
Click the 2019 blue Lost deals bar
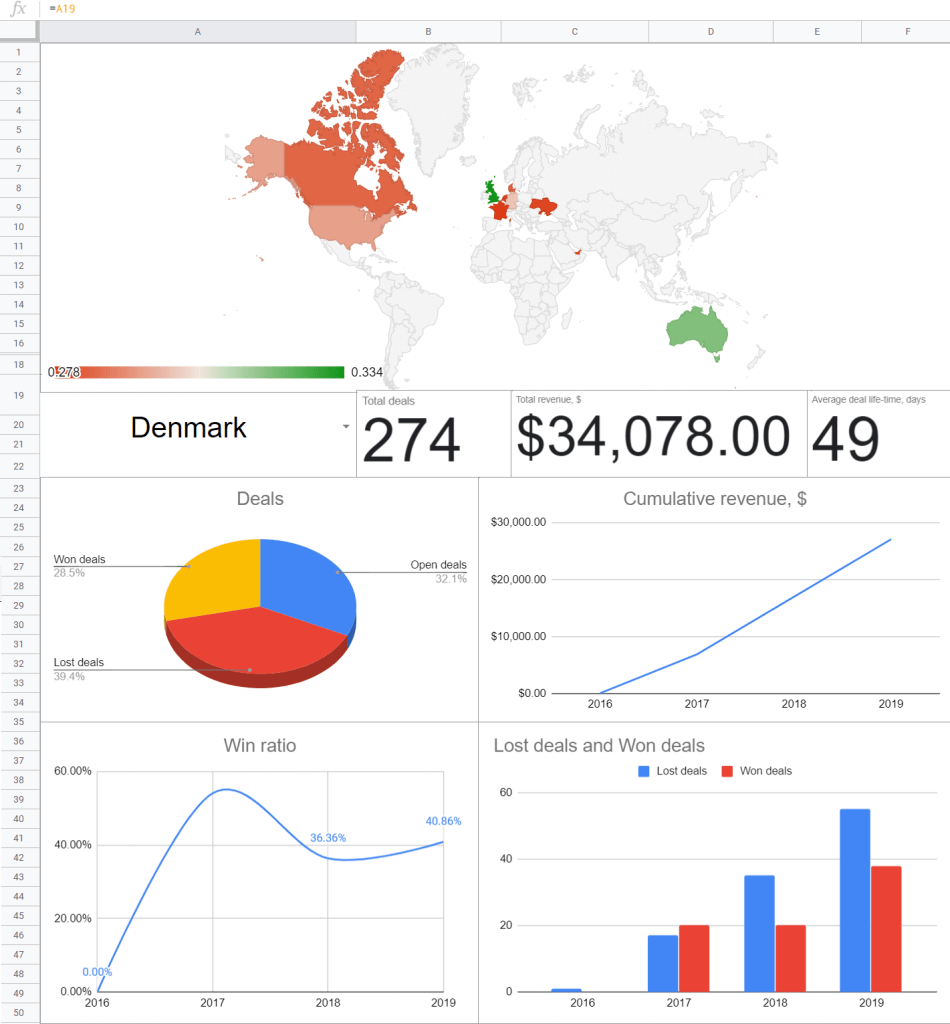[x=855, y=900]
